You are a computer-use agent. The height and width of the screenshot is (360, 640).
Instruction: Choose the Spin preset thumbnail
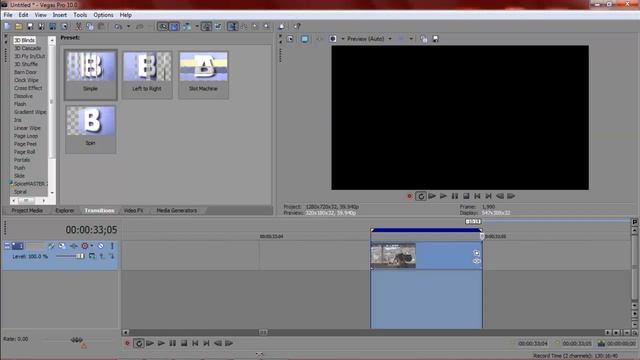tap(91, 129)
